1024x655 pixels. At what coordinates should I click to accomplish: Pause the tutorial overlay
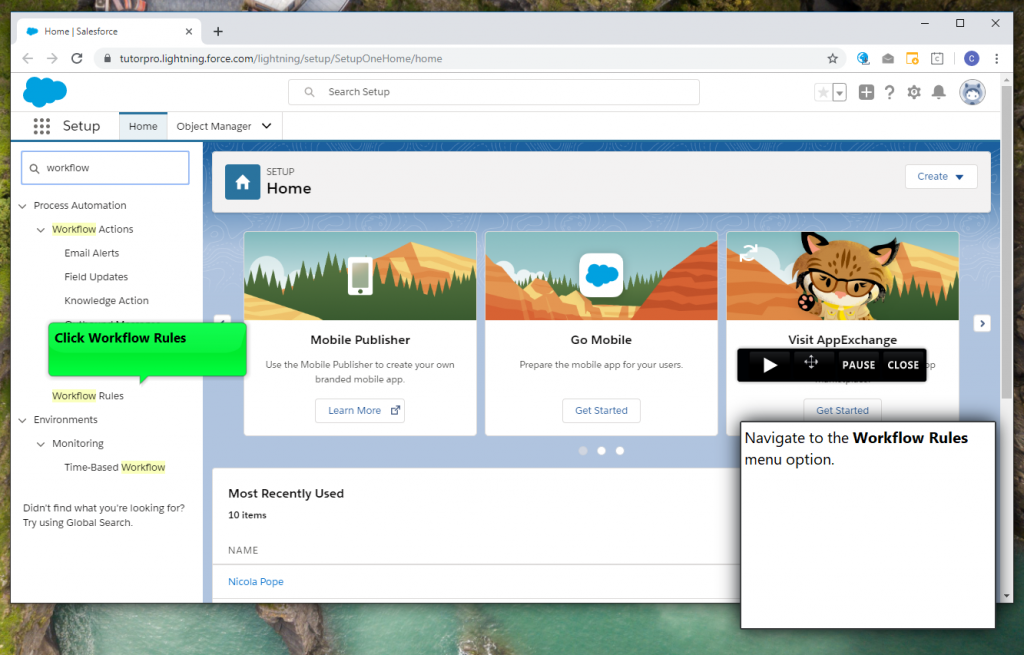[858, 365]
